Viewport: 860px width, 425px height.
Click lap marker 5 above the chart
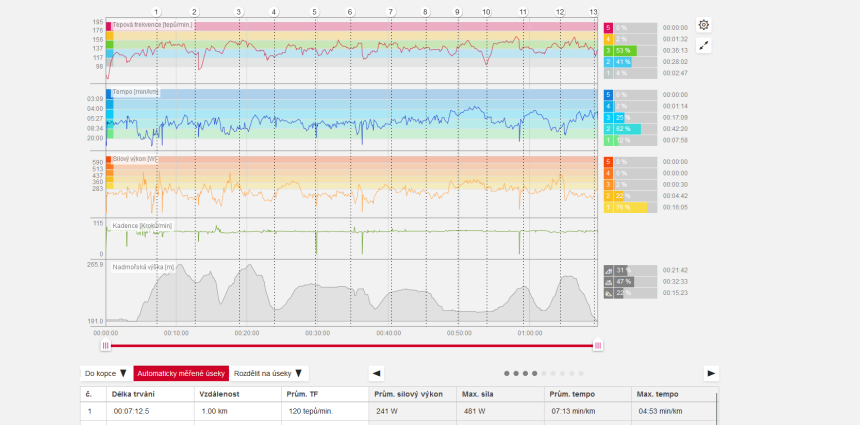[314, 12]
